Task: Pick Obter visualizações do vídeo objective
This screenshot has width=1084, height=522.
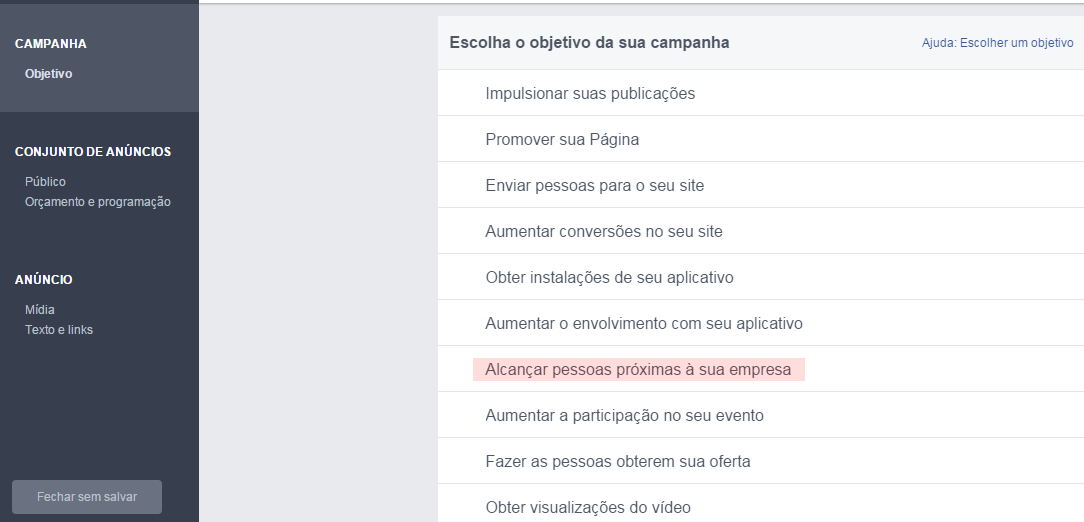Action: click(x=587, y=507)
